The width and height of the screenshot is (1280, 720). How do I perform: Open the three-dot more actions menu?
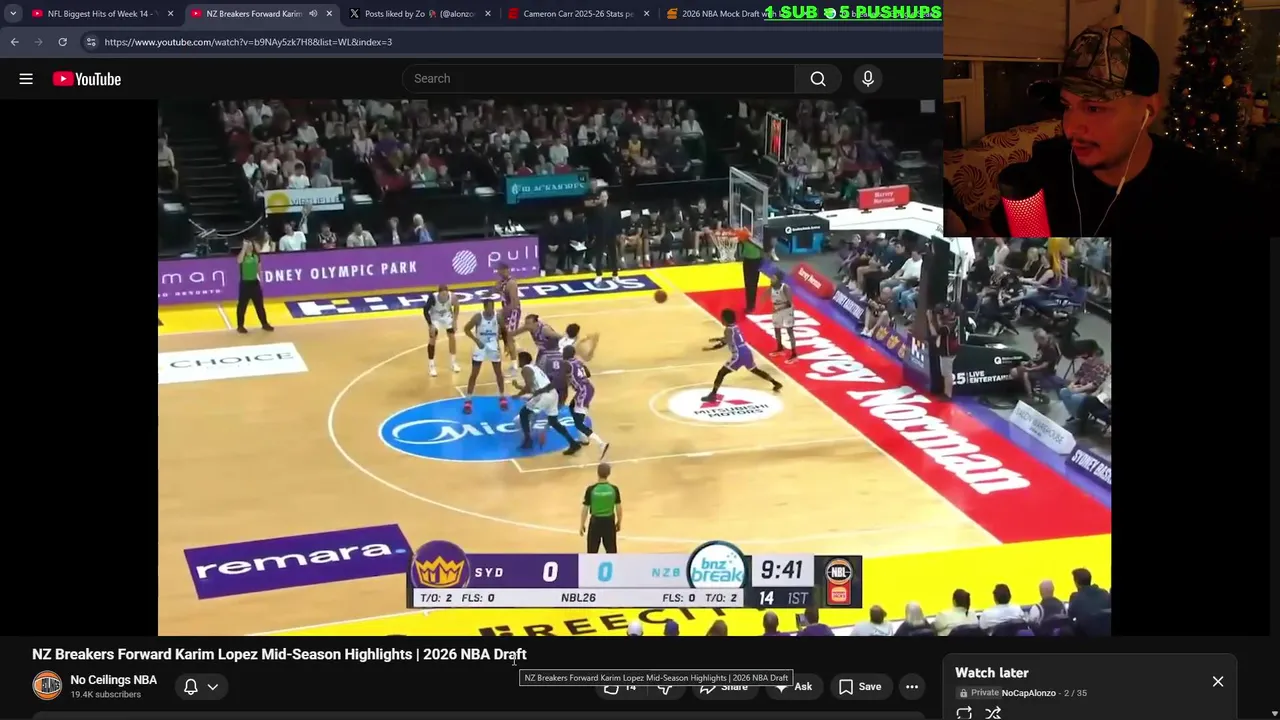[912, 687]
